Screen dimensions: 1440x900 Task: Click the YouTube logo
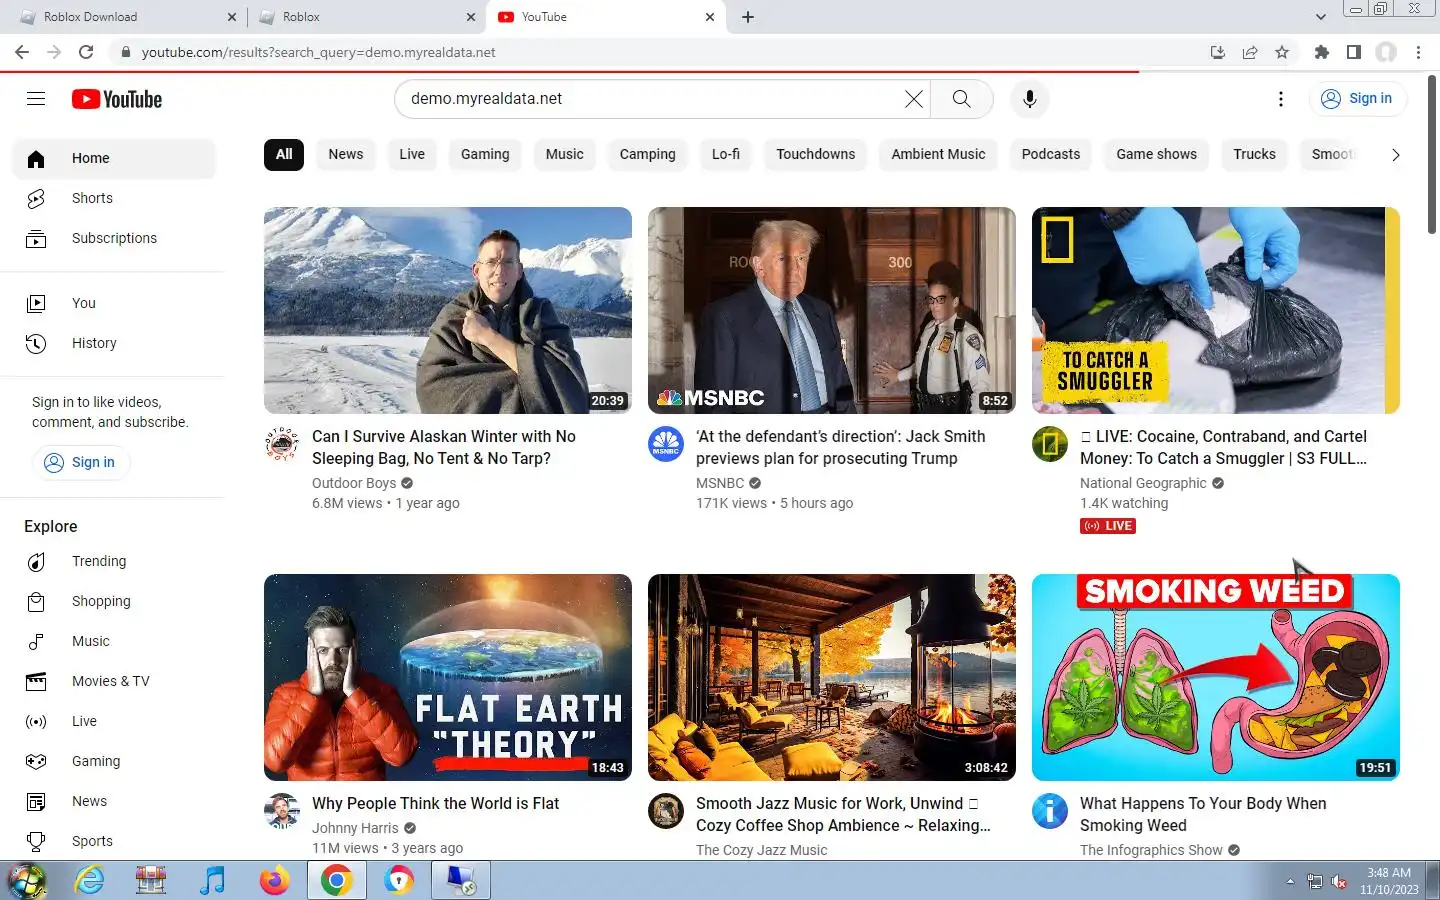coord(117,99)
